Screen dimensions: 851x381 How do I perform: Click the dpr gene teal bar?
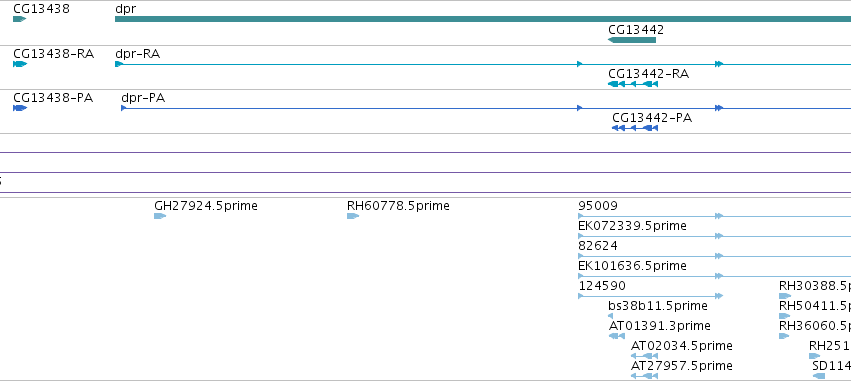483,19
